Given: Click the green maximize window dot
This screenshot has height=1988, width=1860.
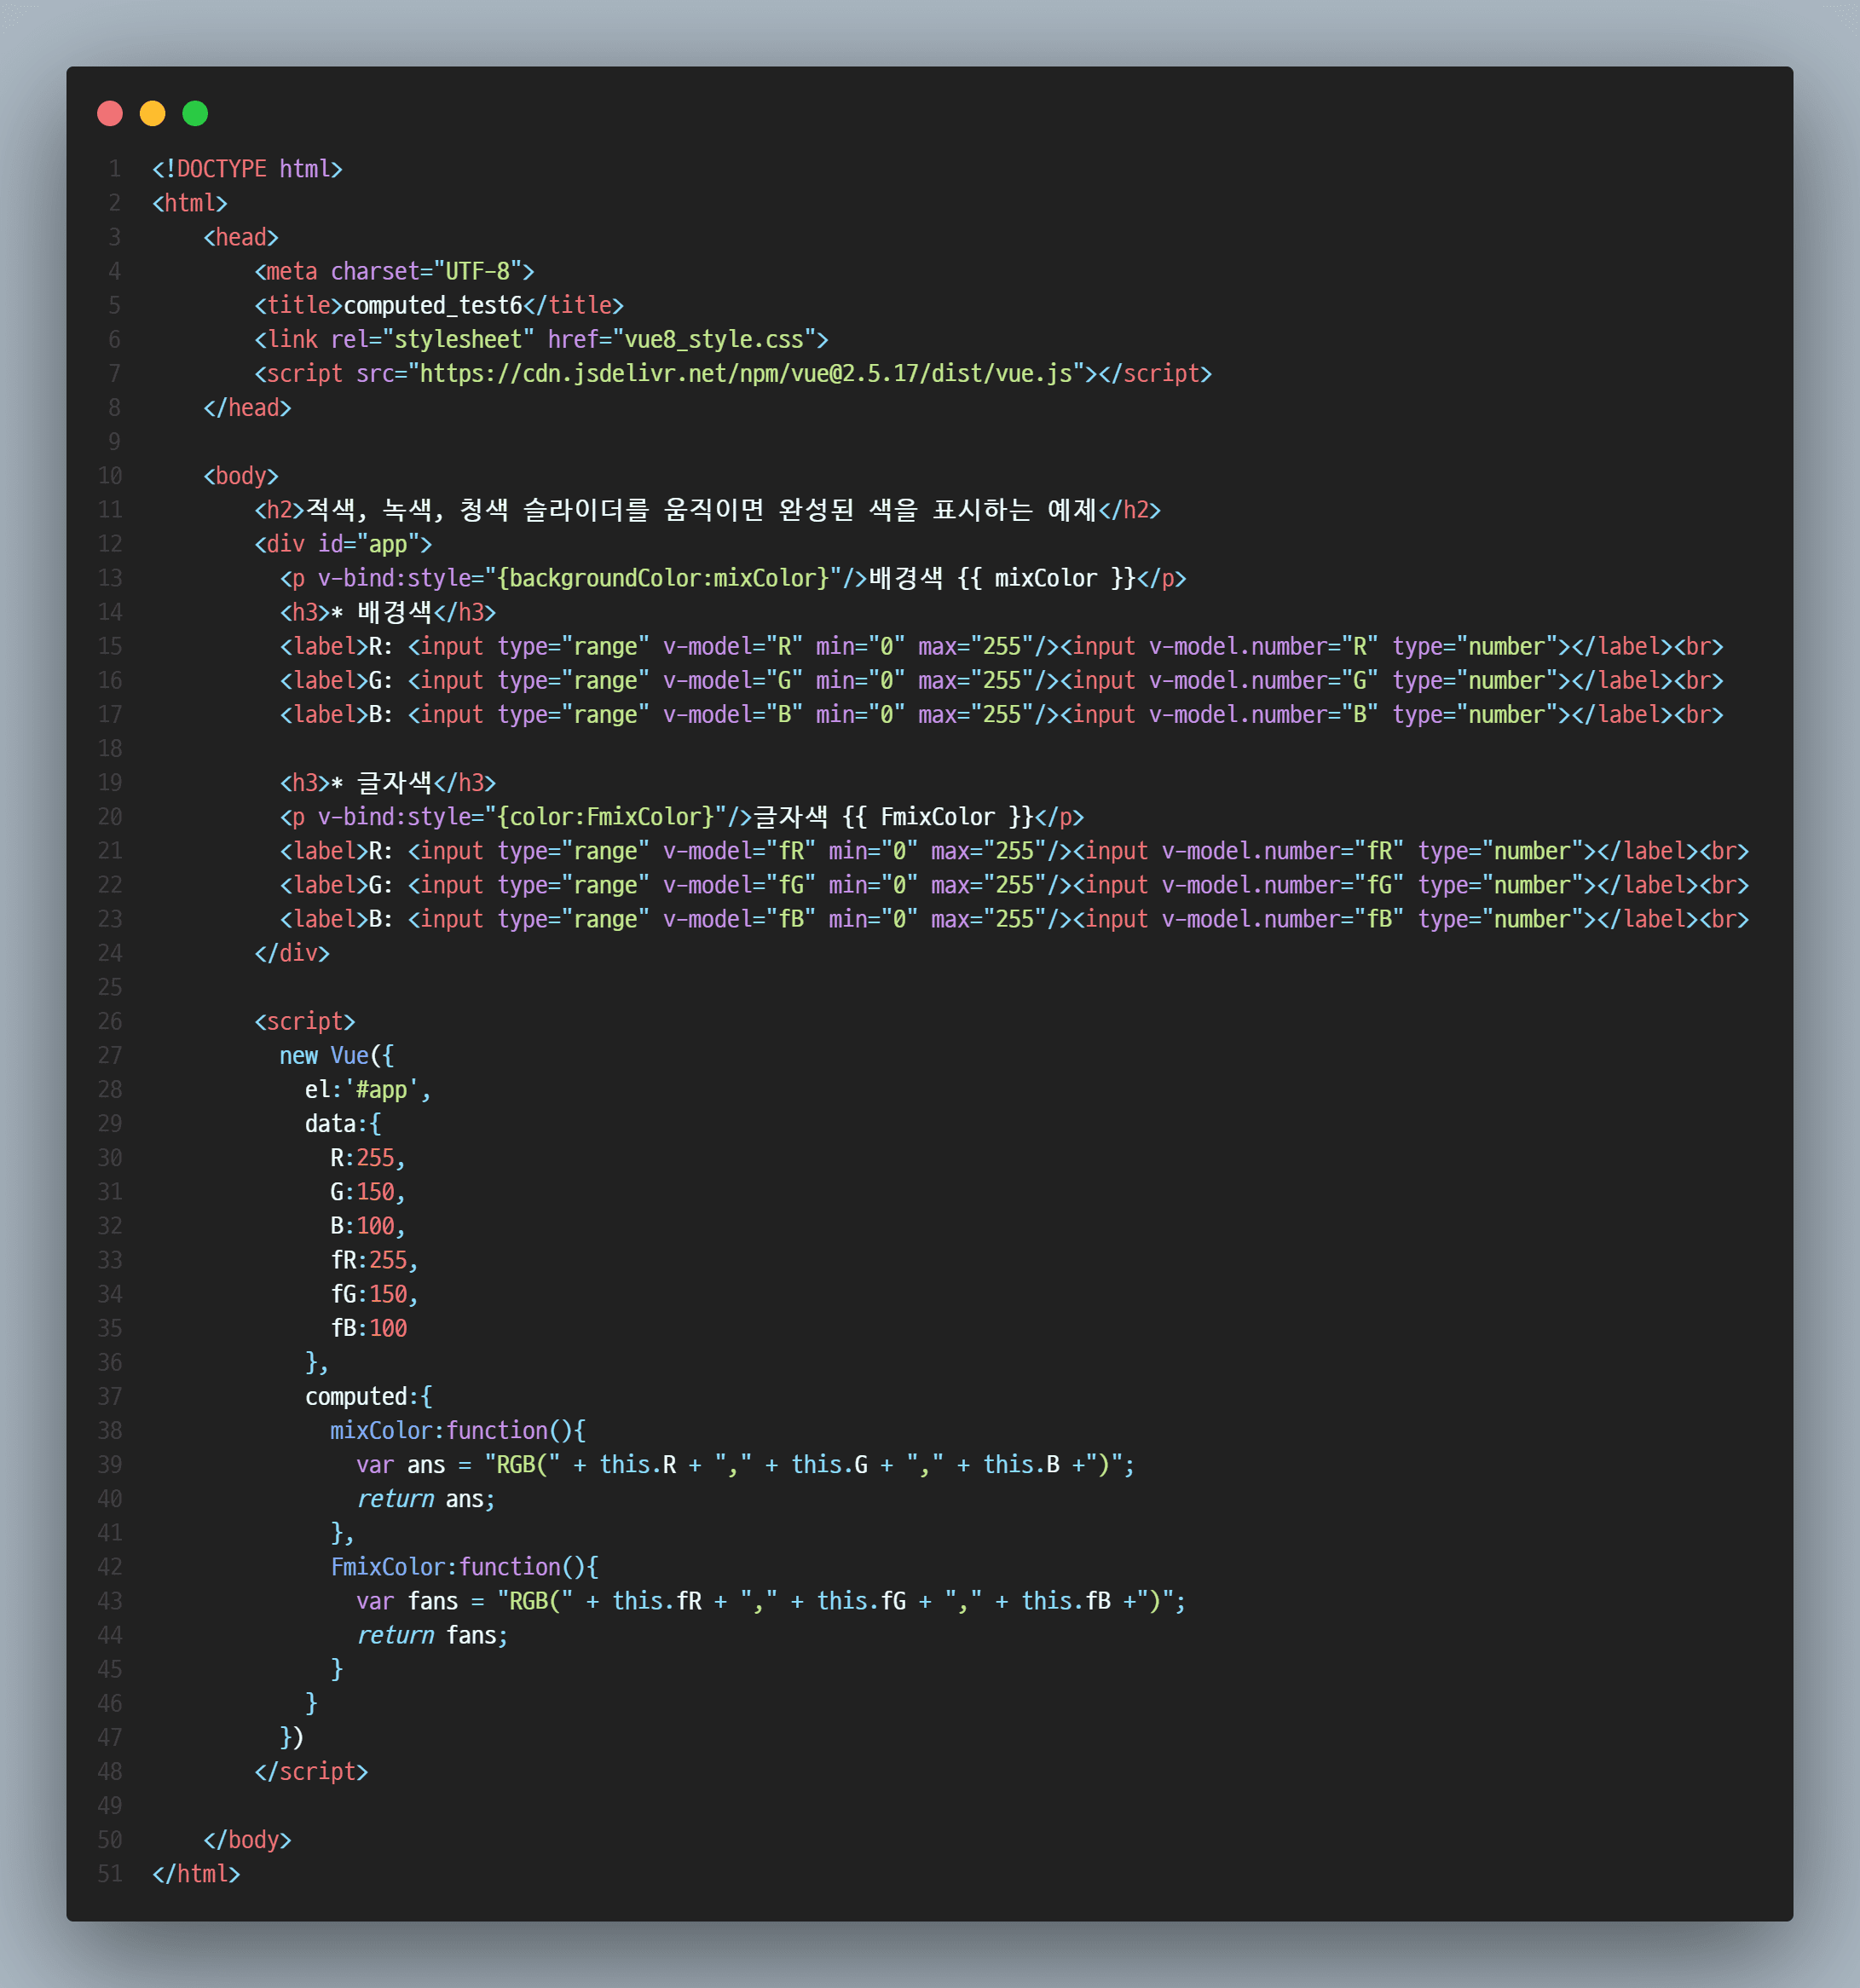Looking at the screenshot, I should tap(196, 114).
